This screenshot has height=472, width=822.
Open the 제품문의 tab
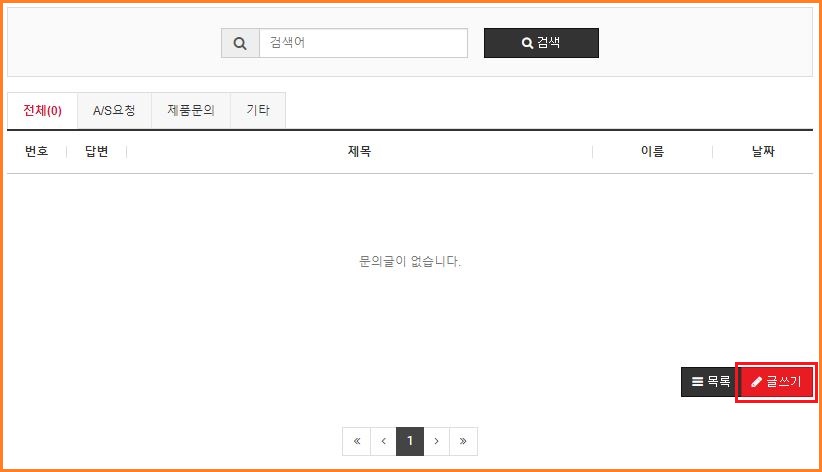(191, 111)
